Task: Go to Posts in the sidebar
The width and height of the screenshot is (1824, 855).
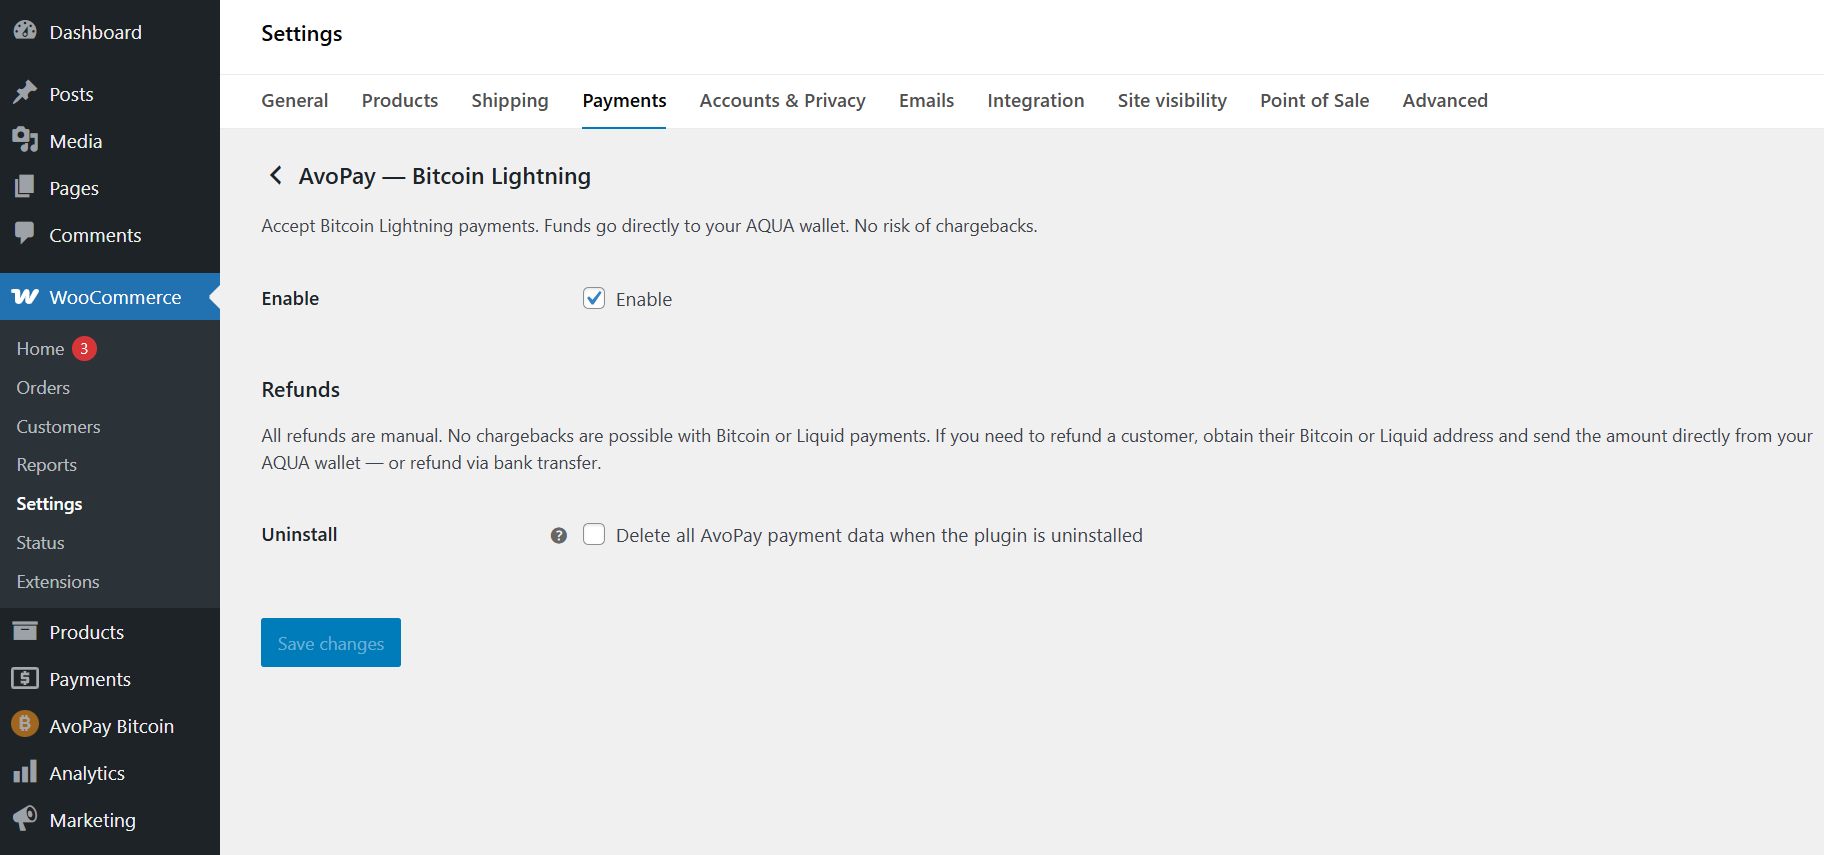Action: click(x=110, y=94)
